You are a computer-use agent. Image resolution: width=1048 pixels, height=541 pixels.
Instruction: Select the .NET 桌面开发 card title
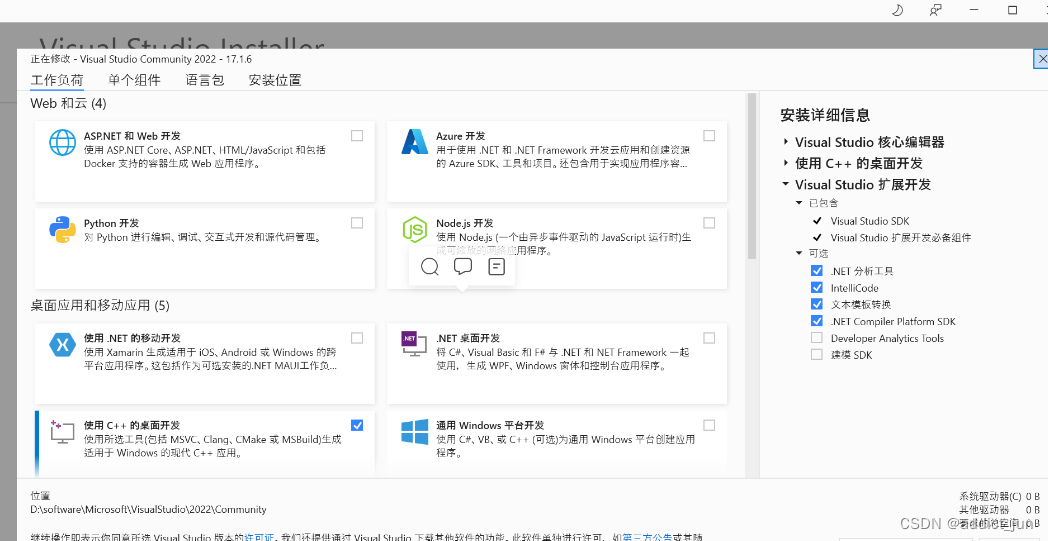click(x=468, y=338)
